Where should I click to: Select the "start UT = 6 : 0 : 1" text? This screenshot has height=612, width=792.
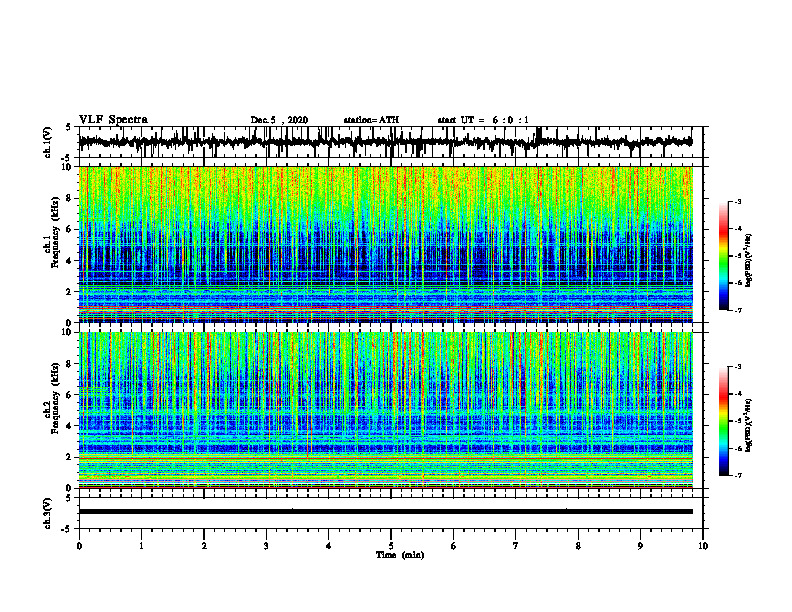tap(483, 120)
